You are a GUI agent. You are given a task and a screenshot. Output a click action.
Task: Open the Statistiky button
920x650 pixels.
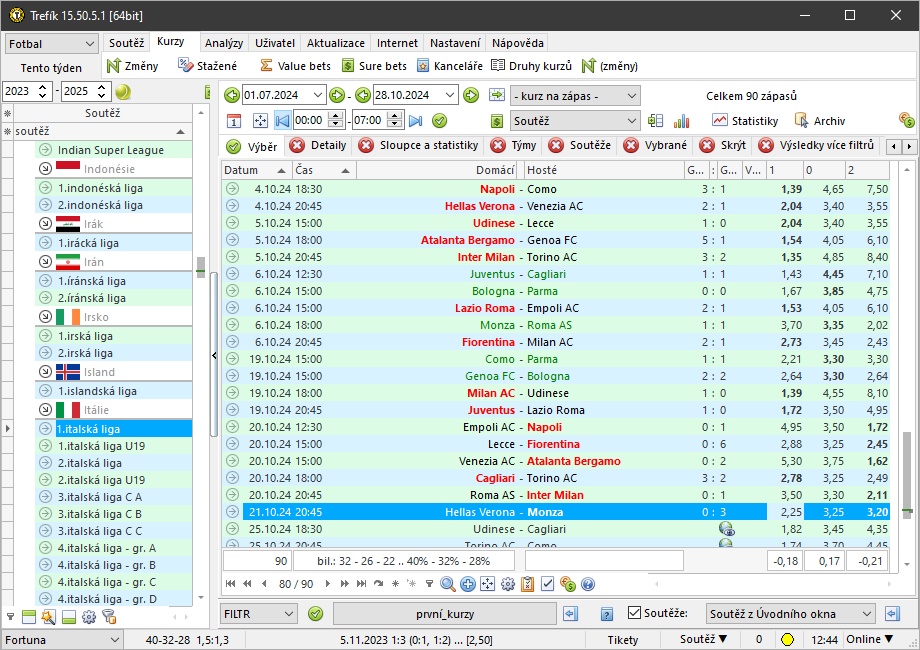pyautogui.click(x=745, y=121)
